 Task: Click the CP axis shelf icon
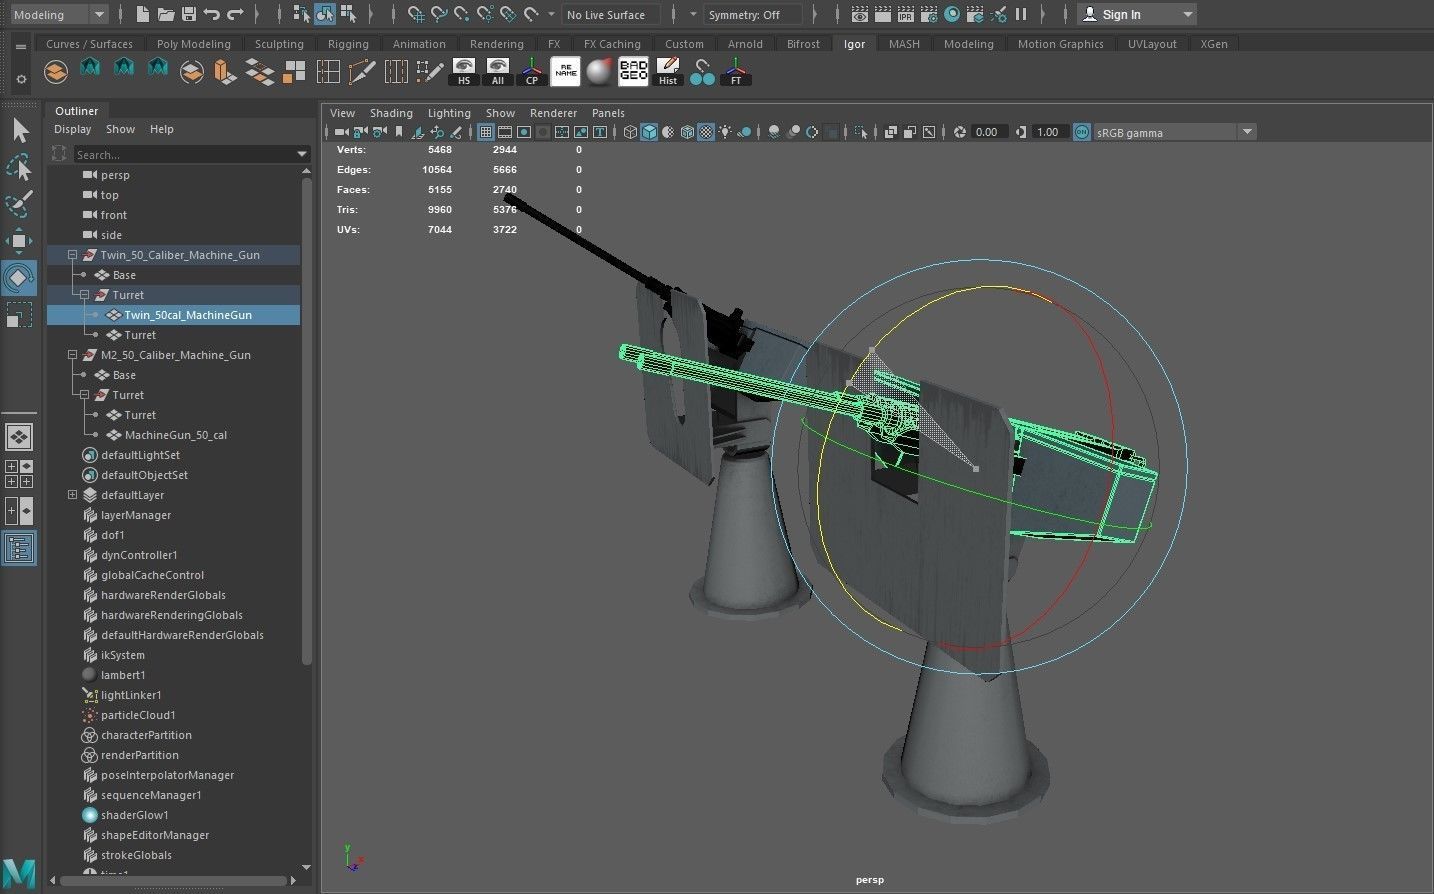(532, 72)
